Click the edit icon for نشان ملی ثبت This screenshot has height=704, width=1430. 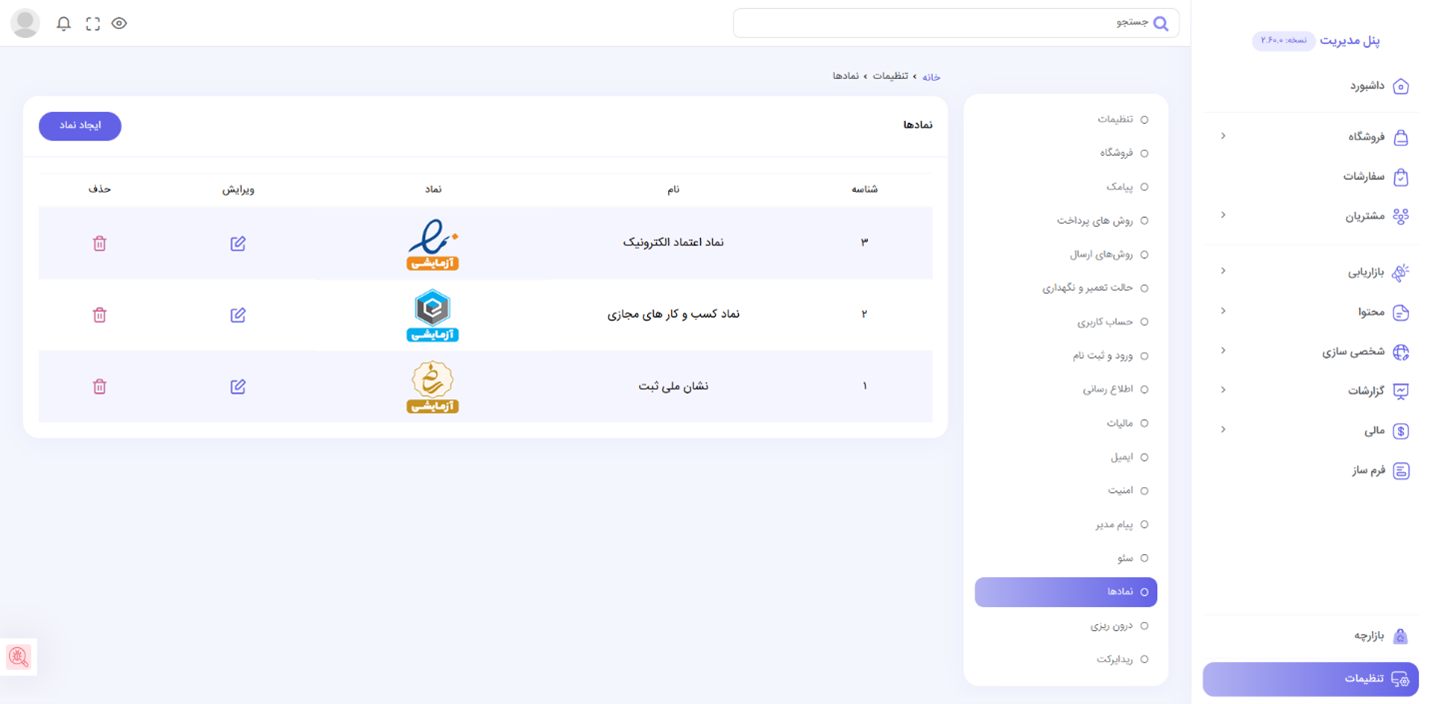coord(238,386)
